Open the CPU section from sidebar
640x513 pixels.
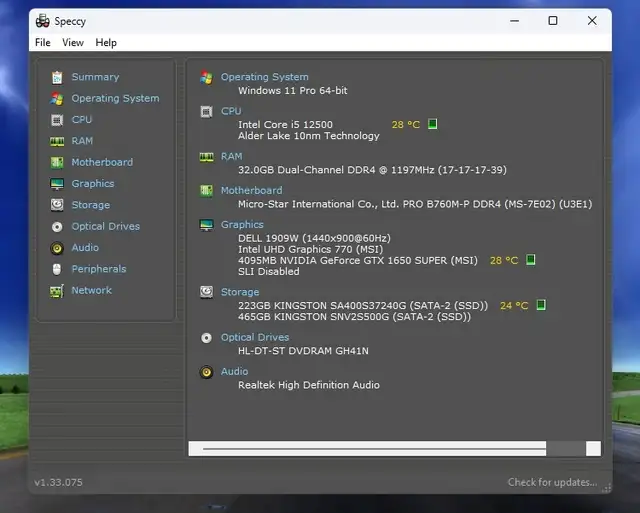pos(82,120)
